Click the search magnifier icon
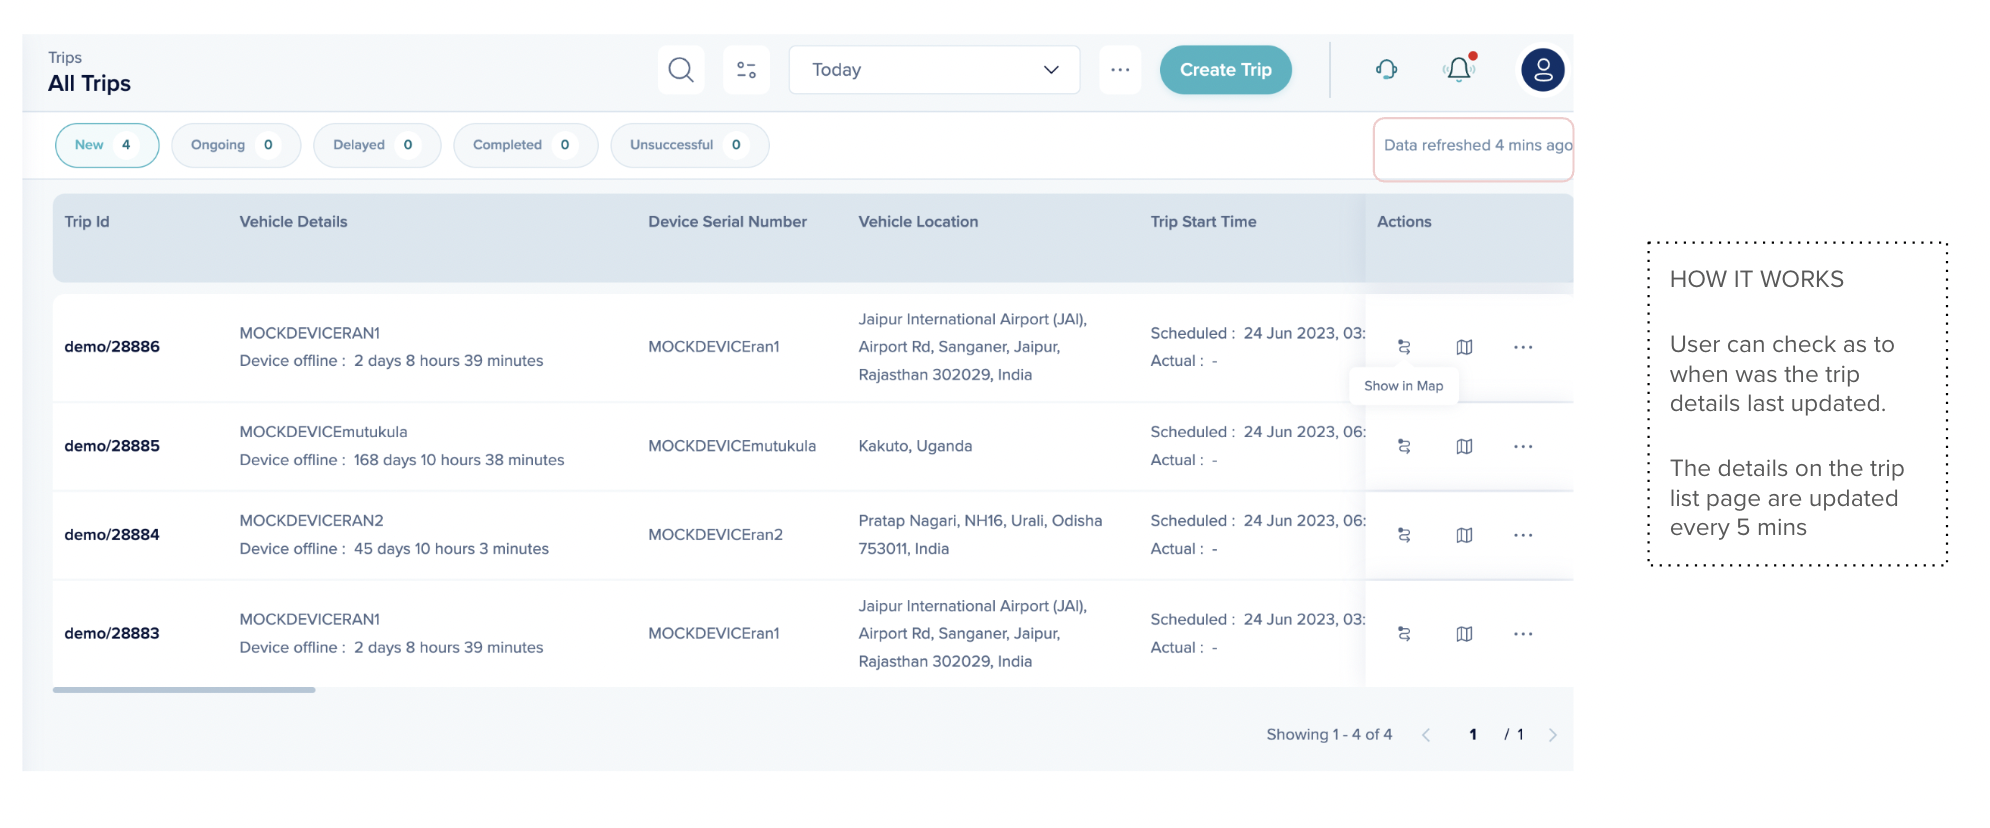The height and width of the screenshot is (828, 1990). pos(681,70)
